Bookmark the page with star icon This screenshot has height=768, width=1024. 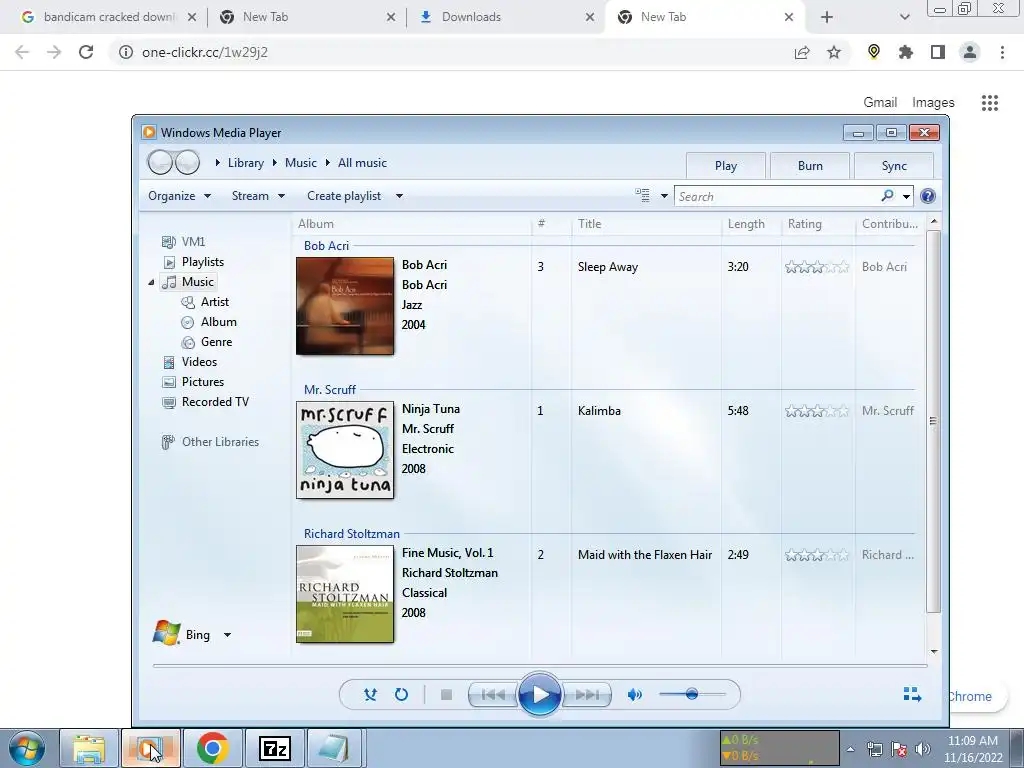(834, 52)
